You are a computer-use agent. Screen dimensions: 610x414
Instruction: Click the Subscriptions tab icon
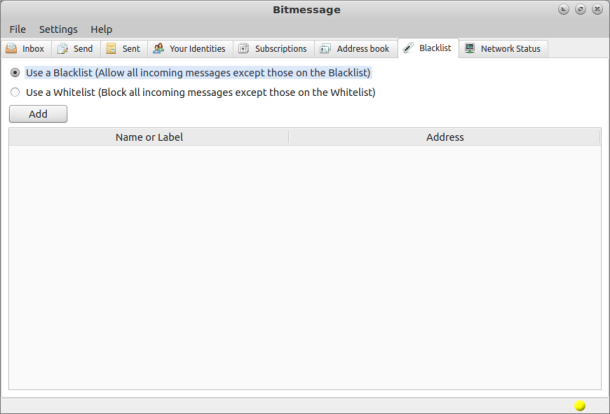click(x=244, y=48)
